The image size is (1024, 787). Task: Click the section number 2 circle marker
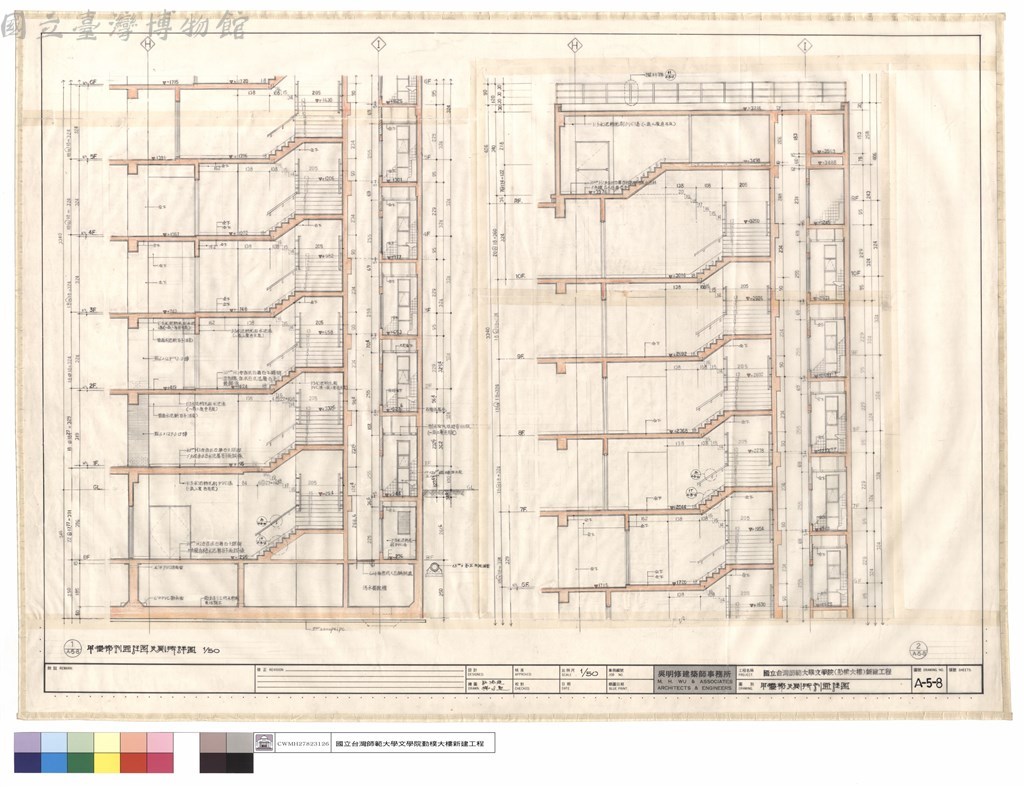pyautogui.click(x=919, y=649)
